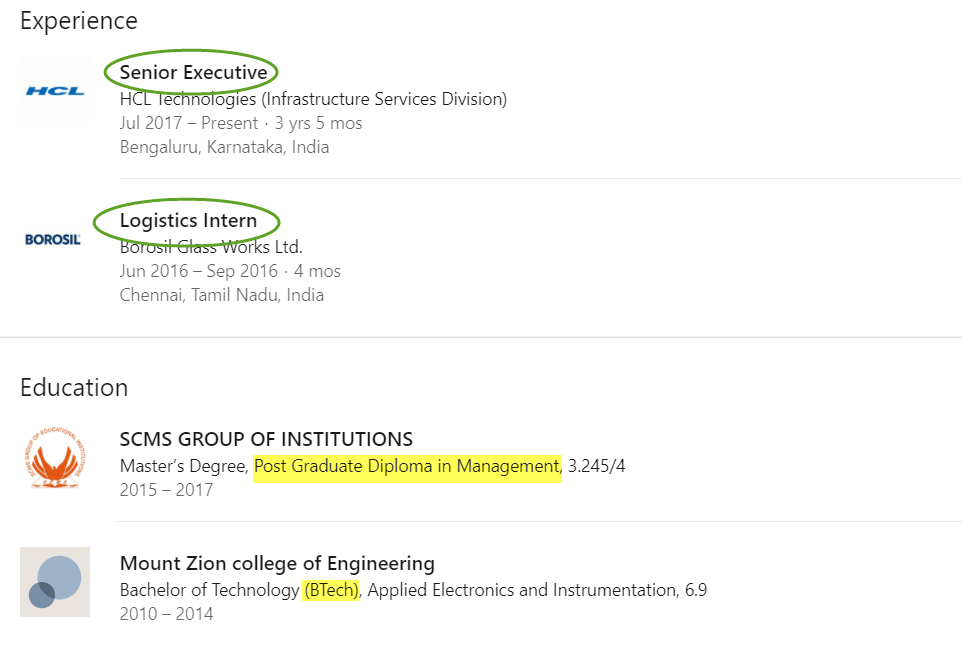Click Chennai, Tamil Nadu, India location text
The width and height of the screenshot is (962, 654).
click(222, 295)
